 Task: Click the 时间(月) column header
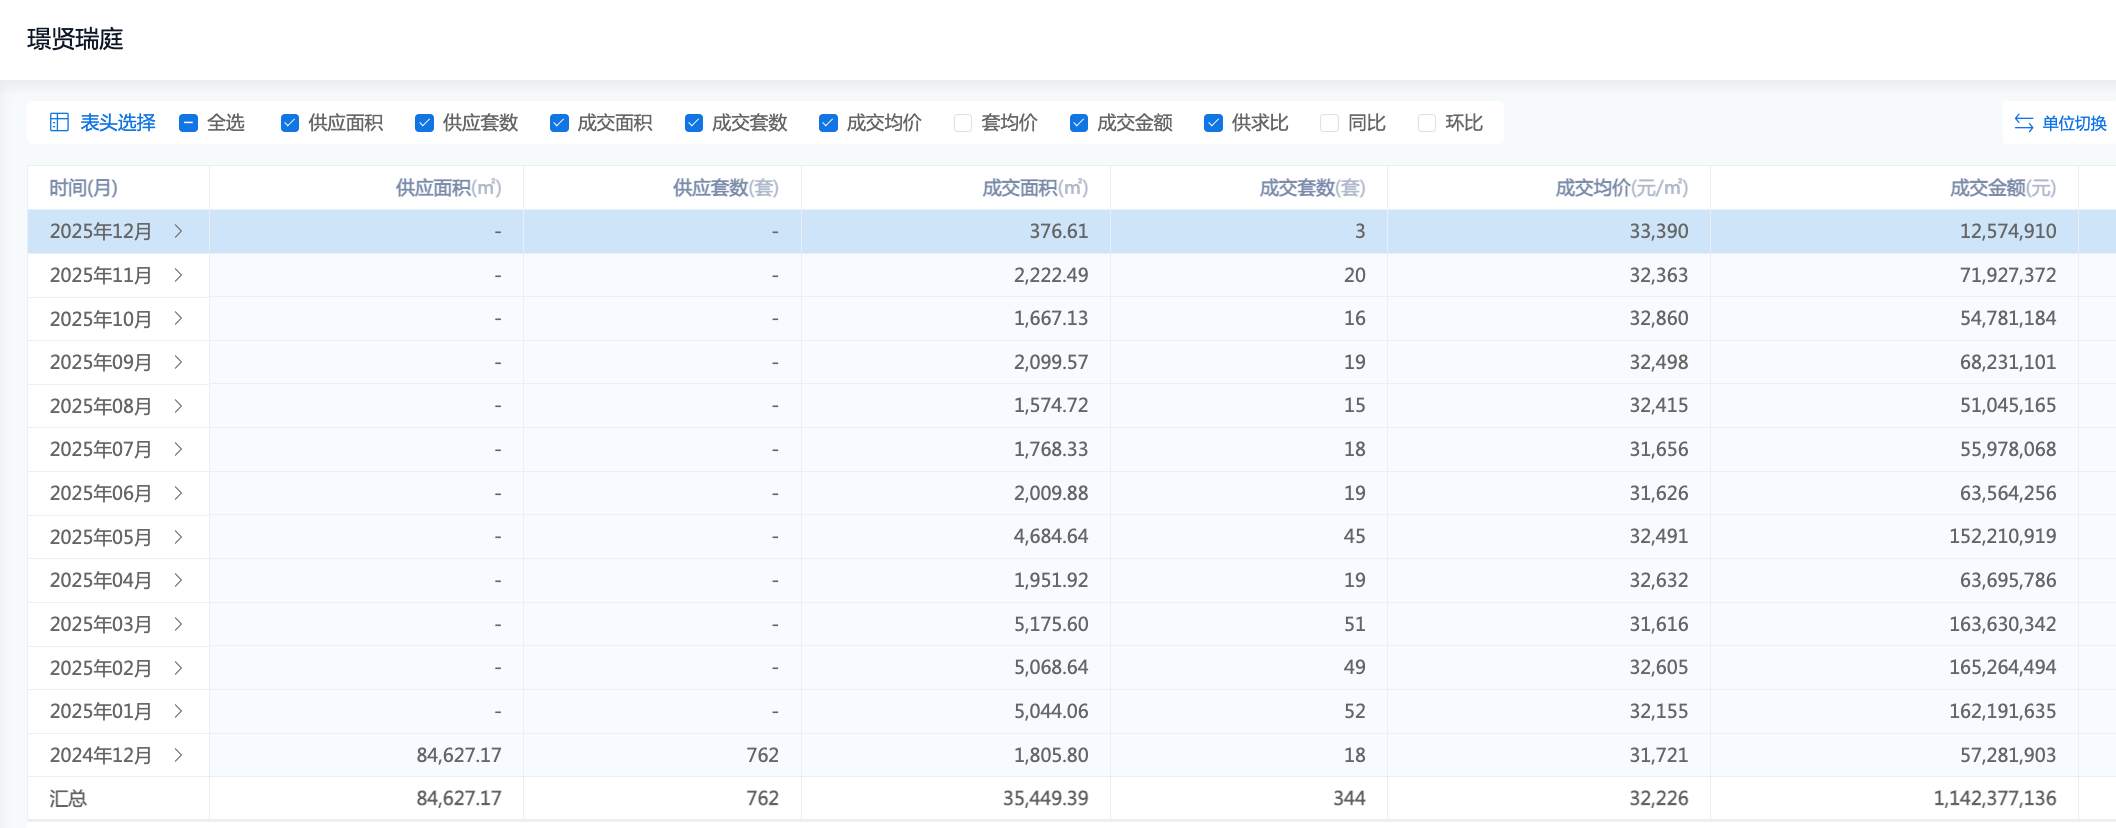(84, 188)
